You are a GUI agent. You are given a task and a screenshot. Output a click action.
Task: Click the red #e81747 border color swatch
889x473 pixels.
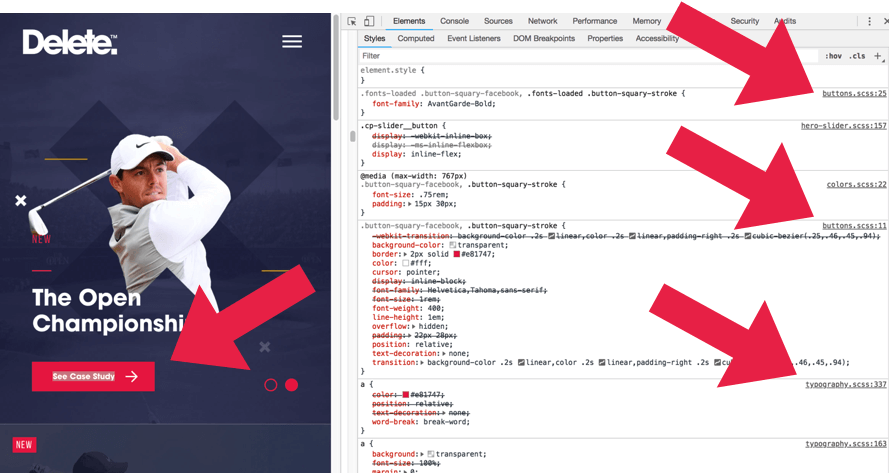(x=458, y=255)
